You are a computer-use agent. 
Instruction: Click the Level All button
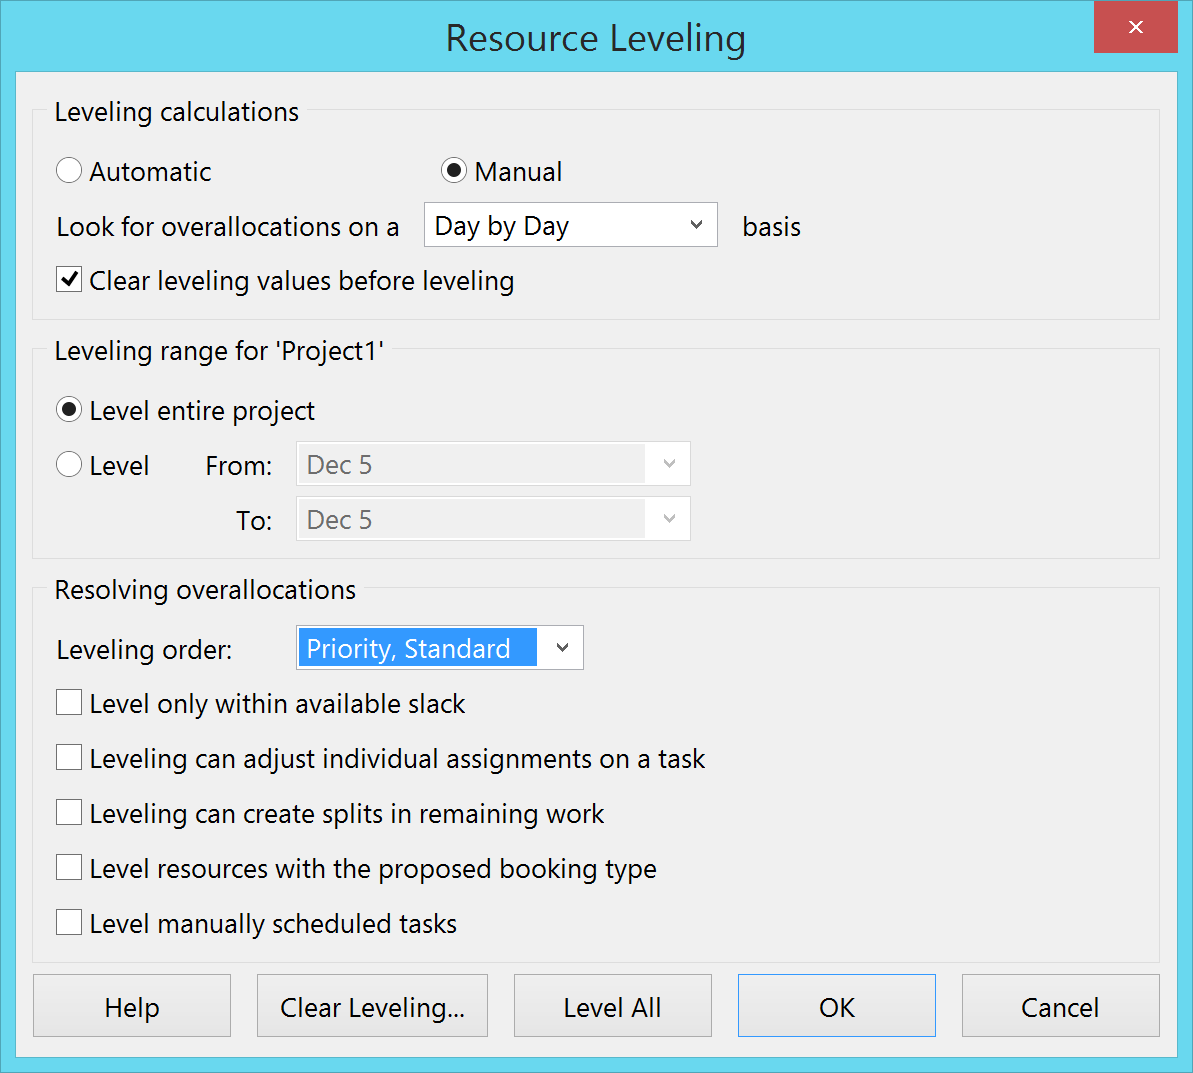pos(612,1006)
